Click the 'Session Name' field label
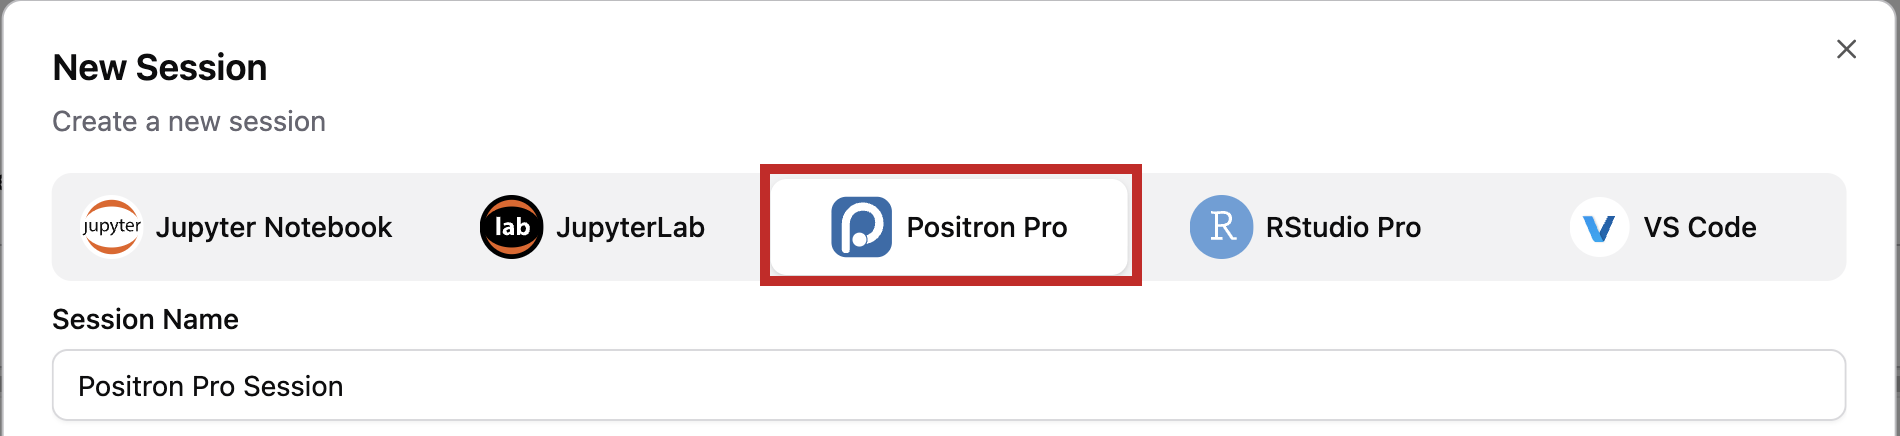The image size is (1900, 436). click(x=145, y=319)
